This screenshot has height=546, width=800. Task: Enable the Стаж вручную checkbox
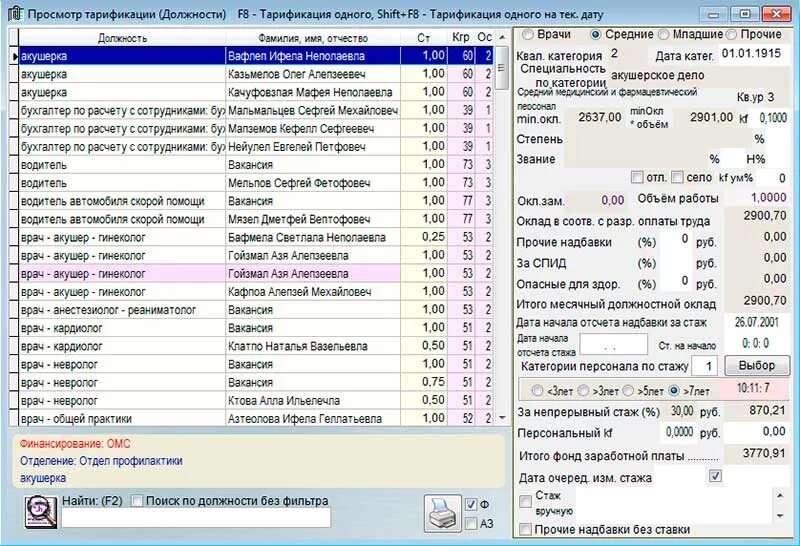(525, 502)
